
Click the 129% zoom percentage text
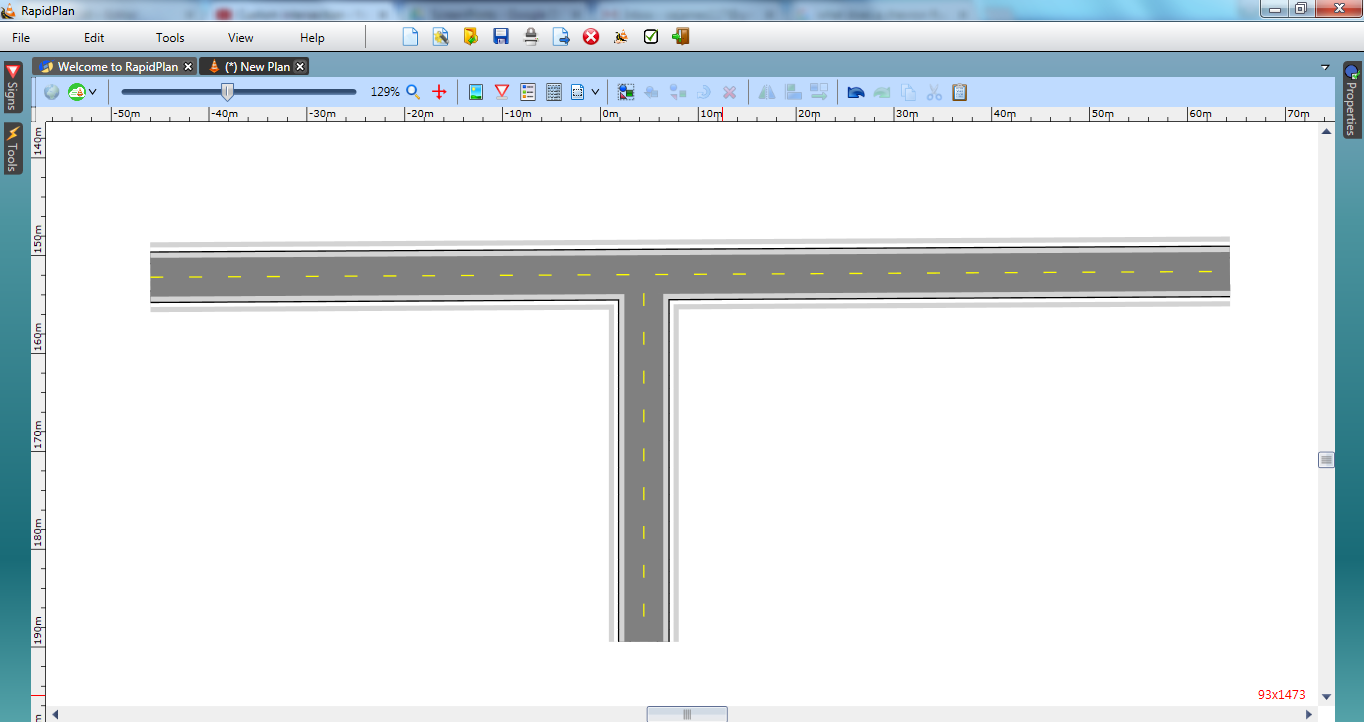[385, 92]
